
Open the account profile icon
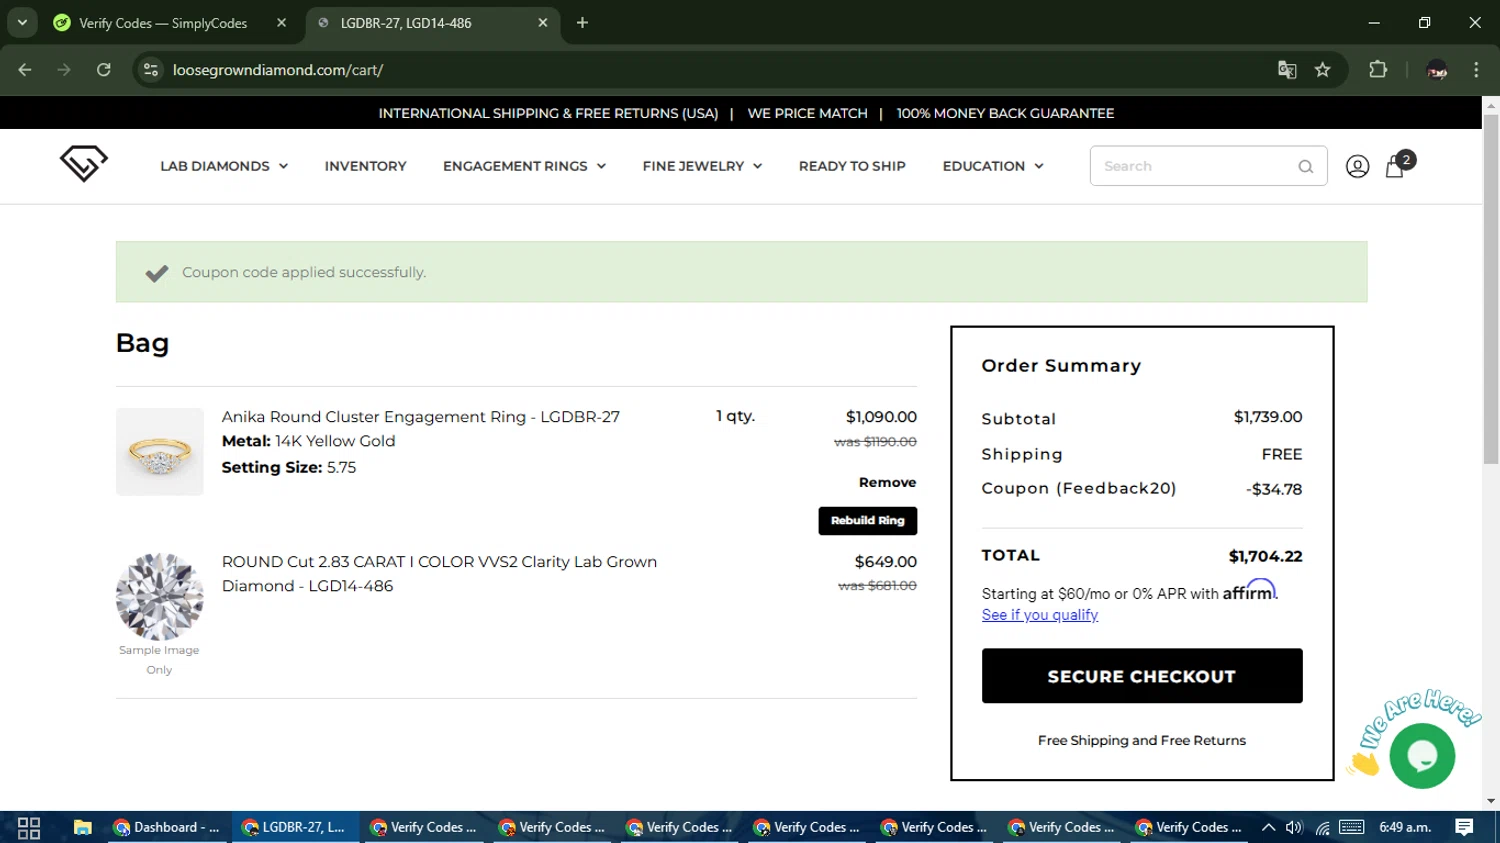(1357, 166)
